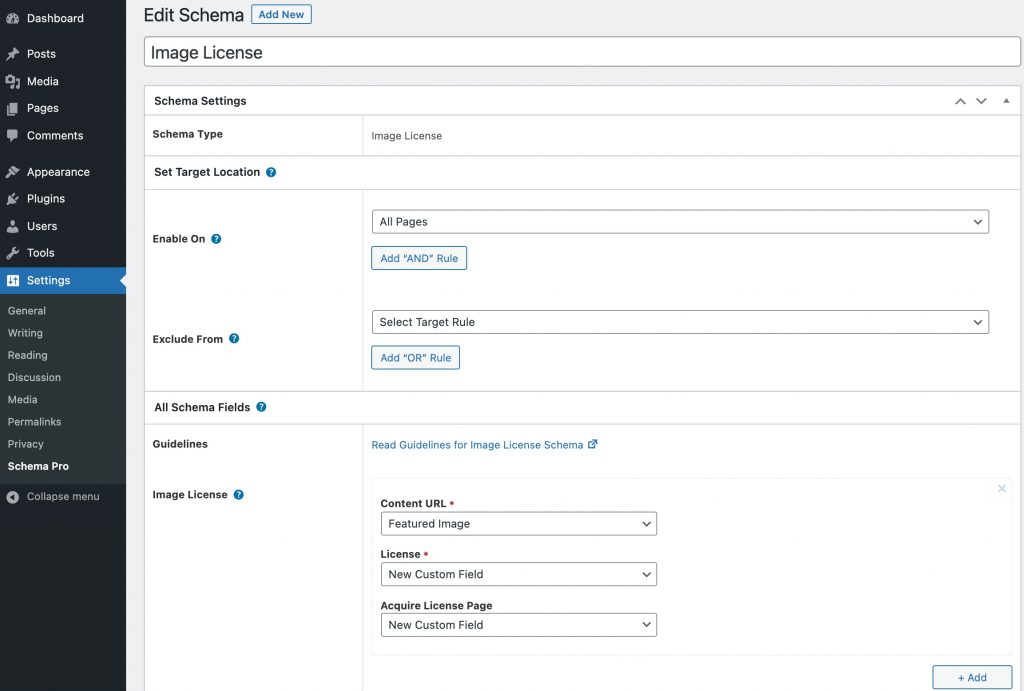Open the Plugins menu in sidebar
The image size is (1024, 691).
[46, 199]
